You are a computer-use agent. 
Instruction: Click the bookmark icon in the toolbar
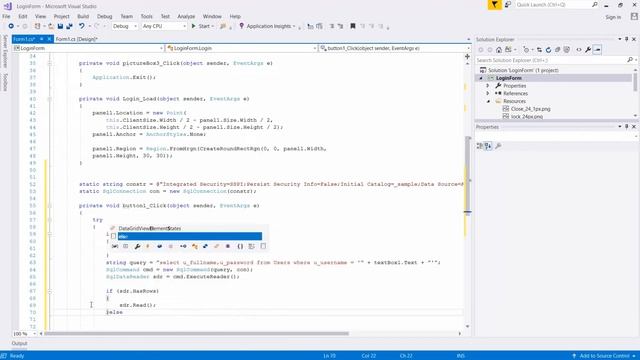(x=353, y=26)
